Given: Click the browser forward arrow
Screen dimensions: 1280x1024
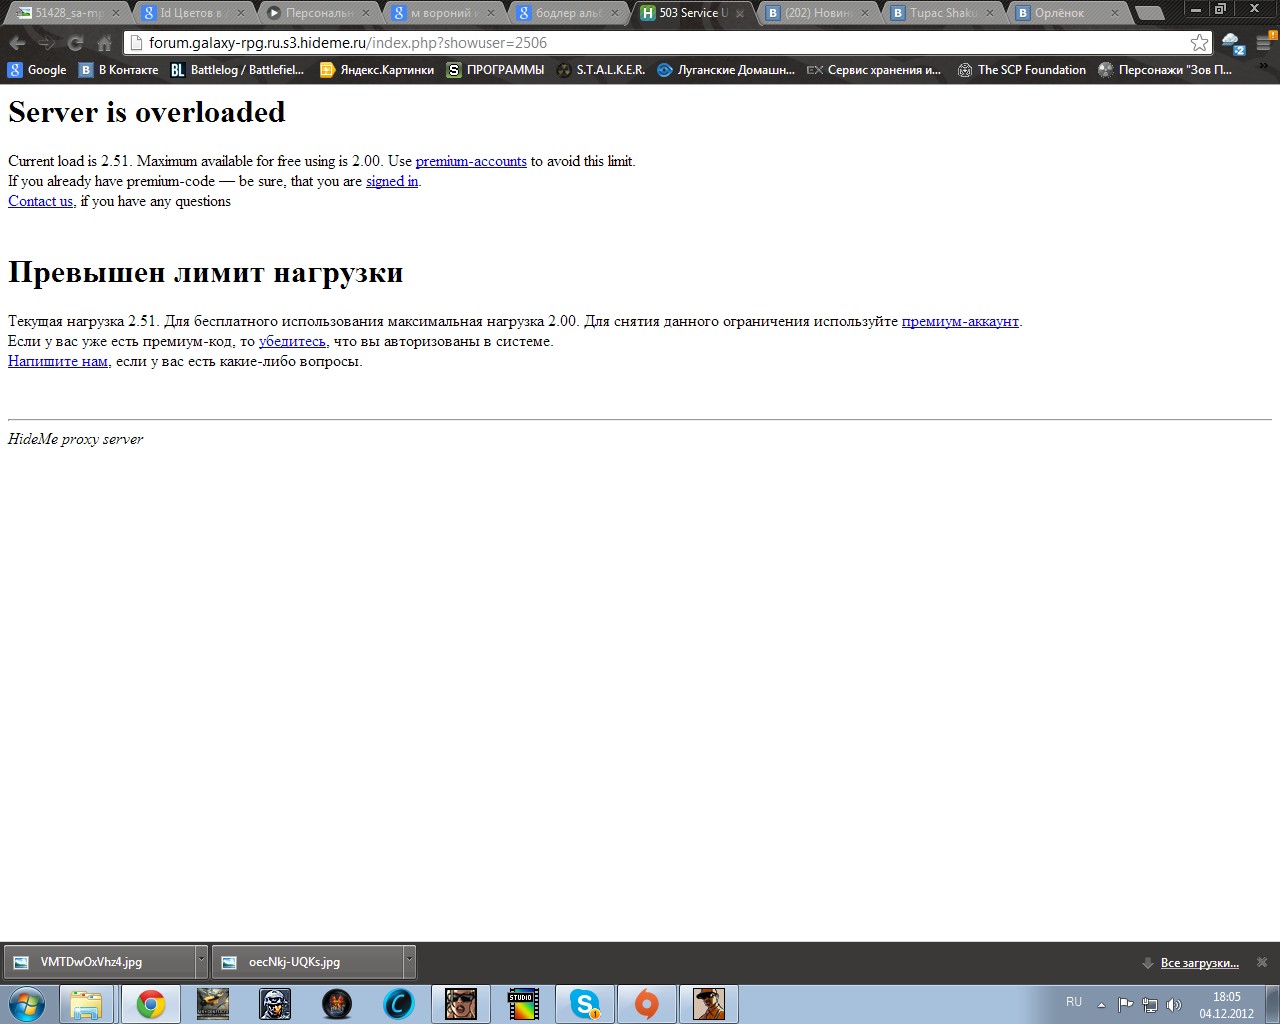Looking at the screenshot, I should [46, 43].
